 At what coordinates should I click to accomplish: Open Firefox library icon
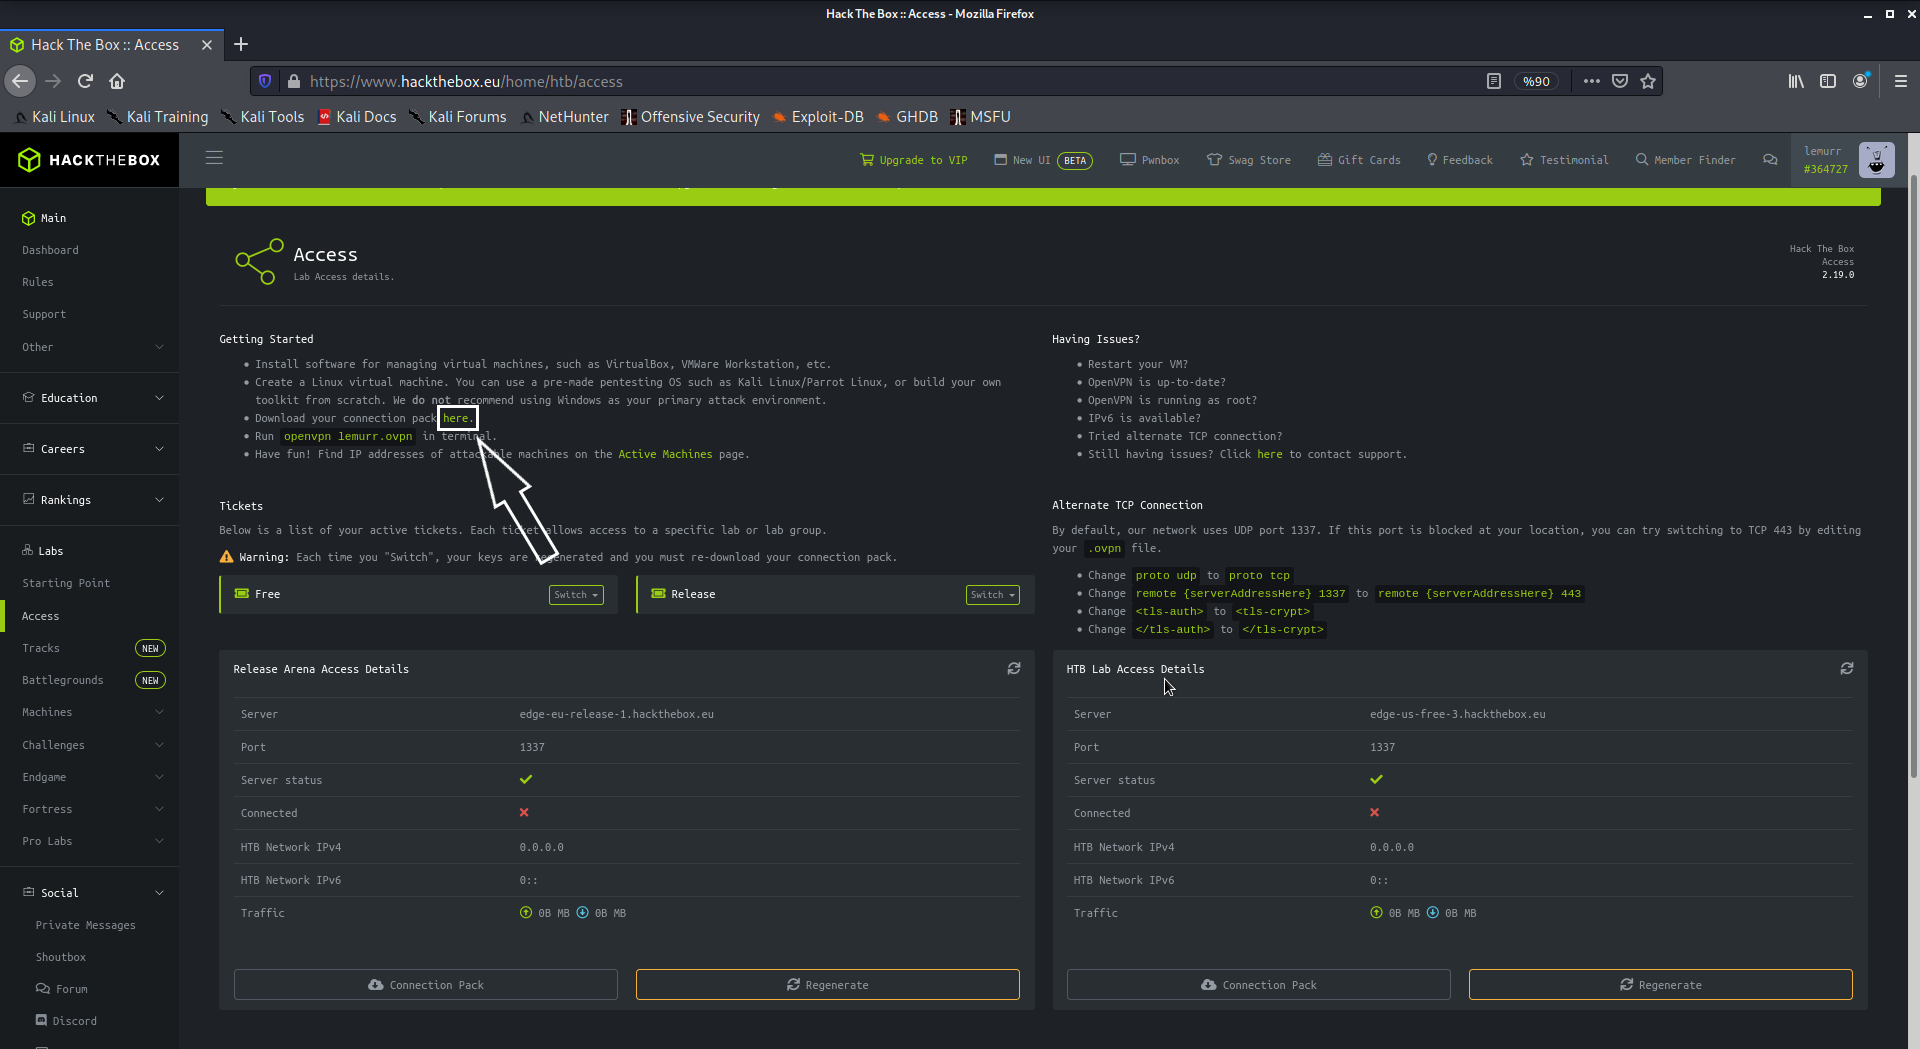1796,81
